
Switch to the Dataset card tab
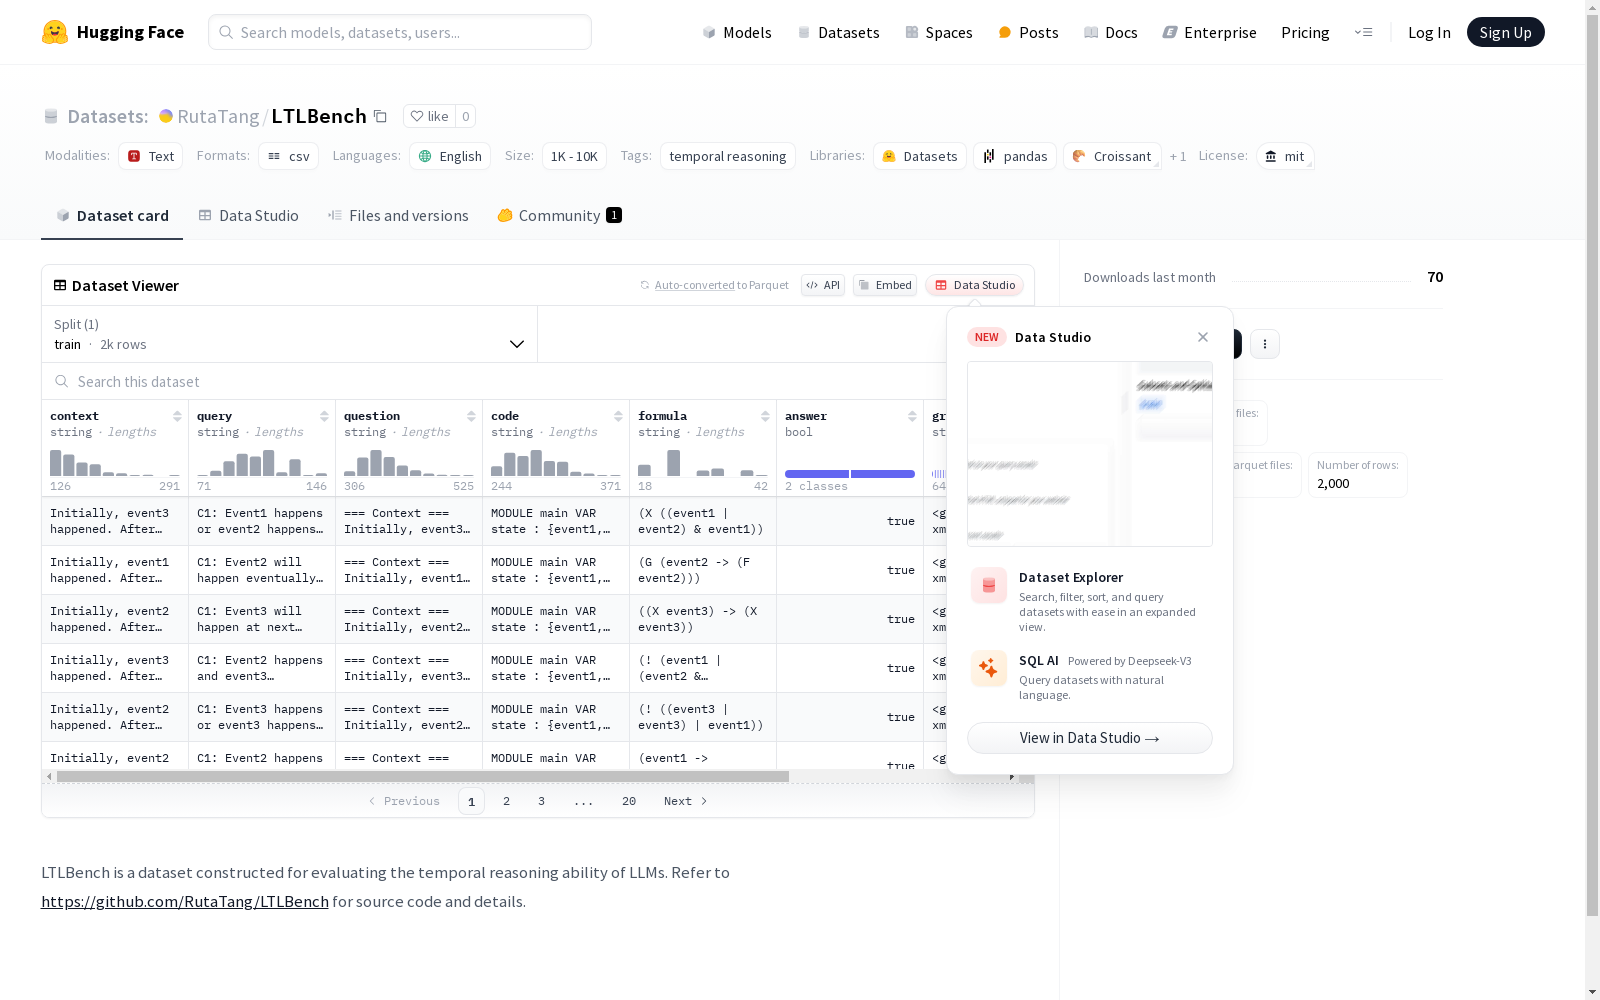112,216
